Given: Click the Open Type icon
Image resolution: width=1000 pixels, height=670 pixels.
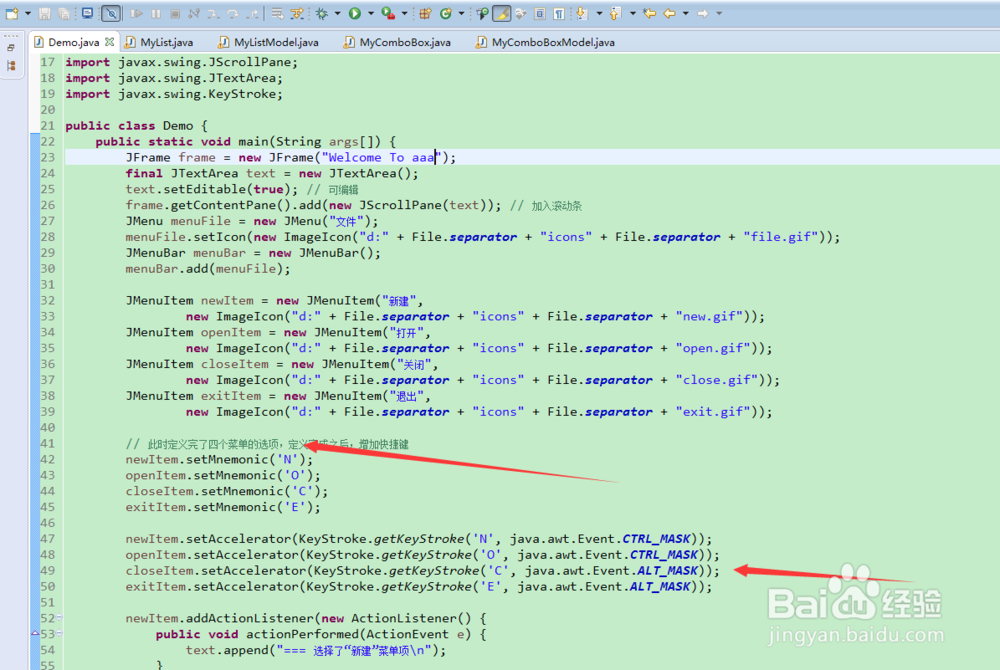Looking at the screenshot, I should pyautogui.click(x=483, y=13).
